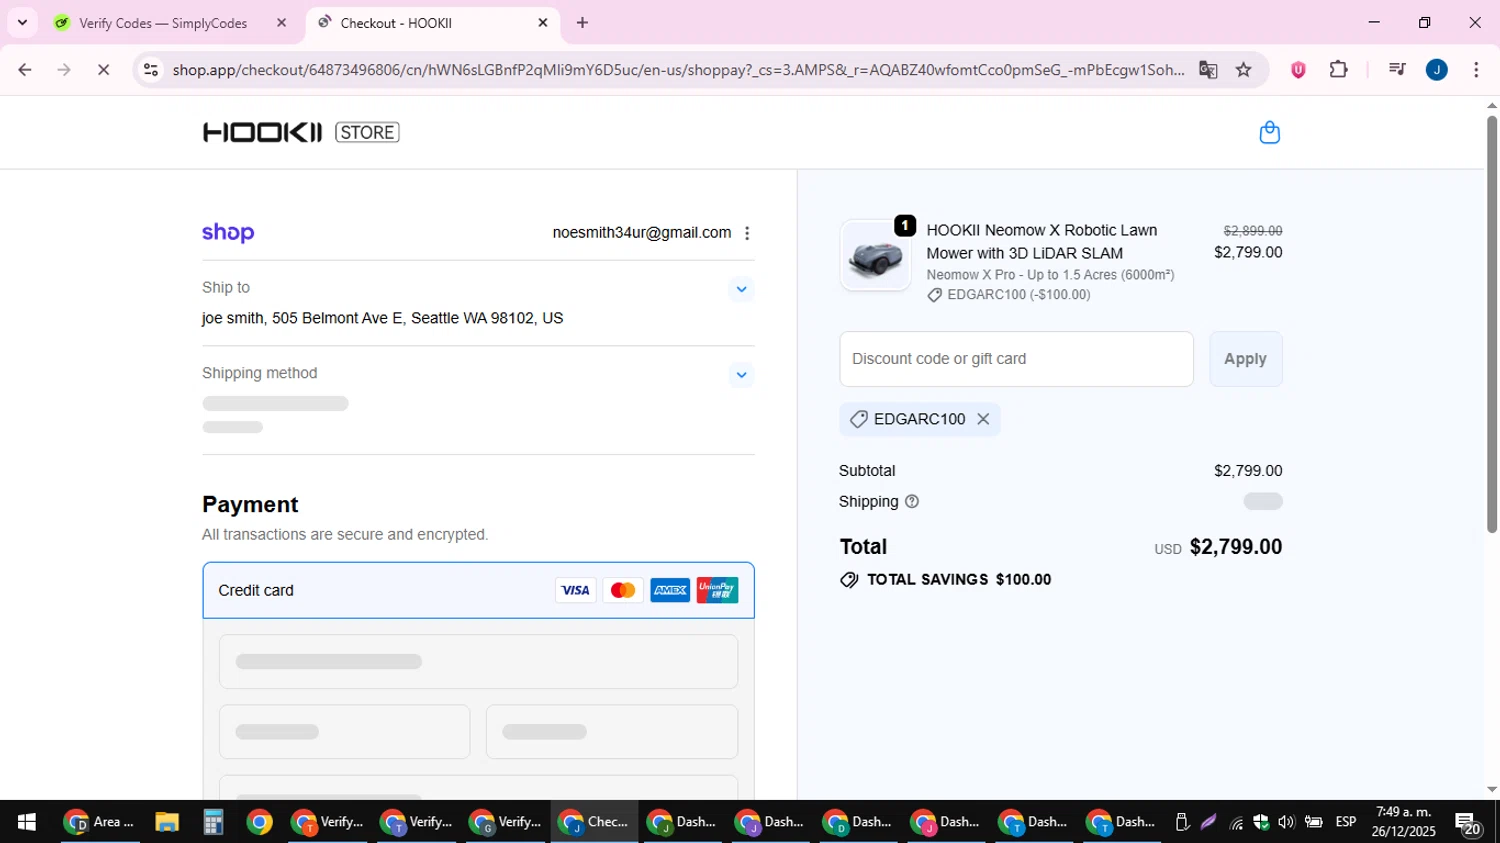Click the Mastercard icon
Viewport: 1500px width, 843px height.
[622, 590]
